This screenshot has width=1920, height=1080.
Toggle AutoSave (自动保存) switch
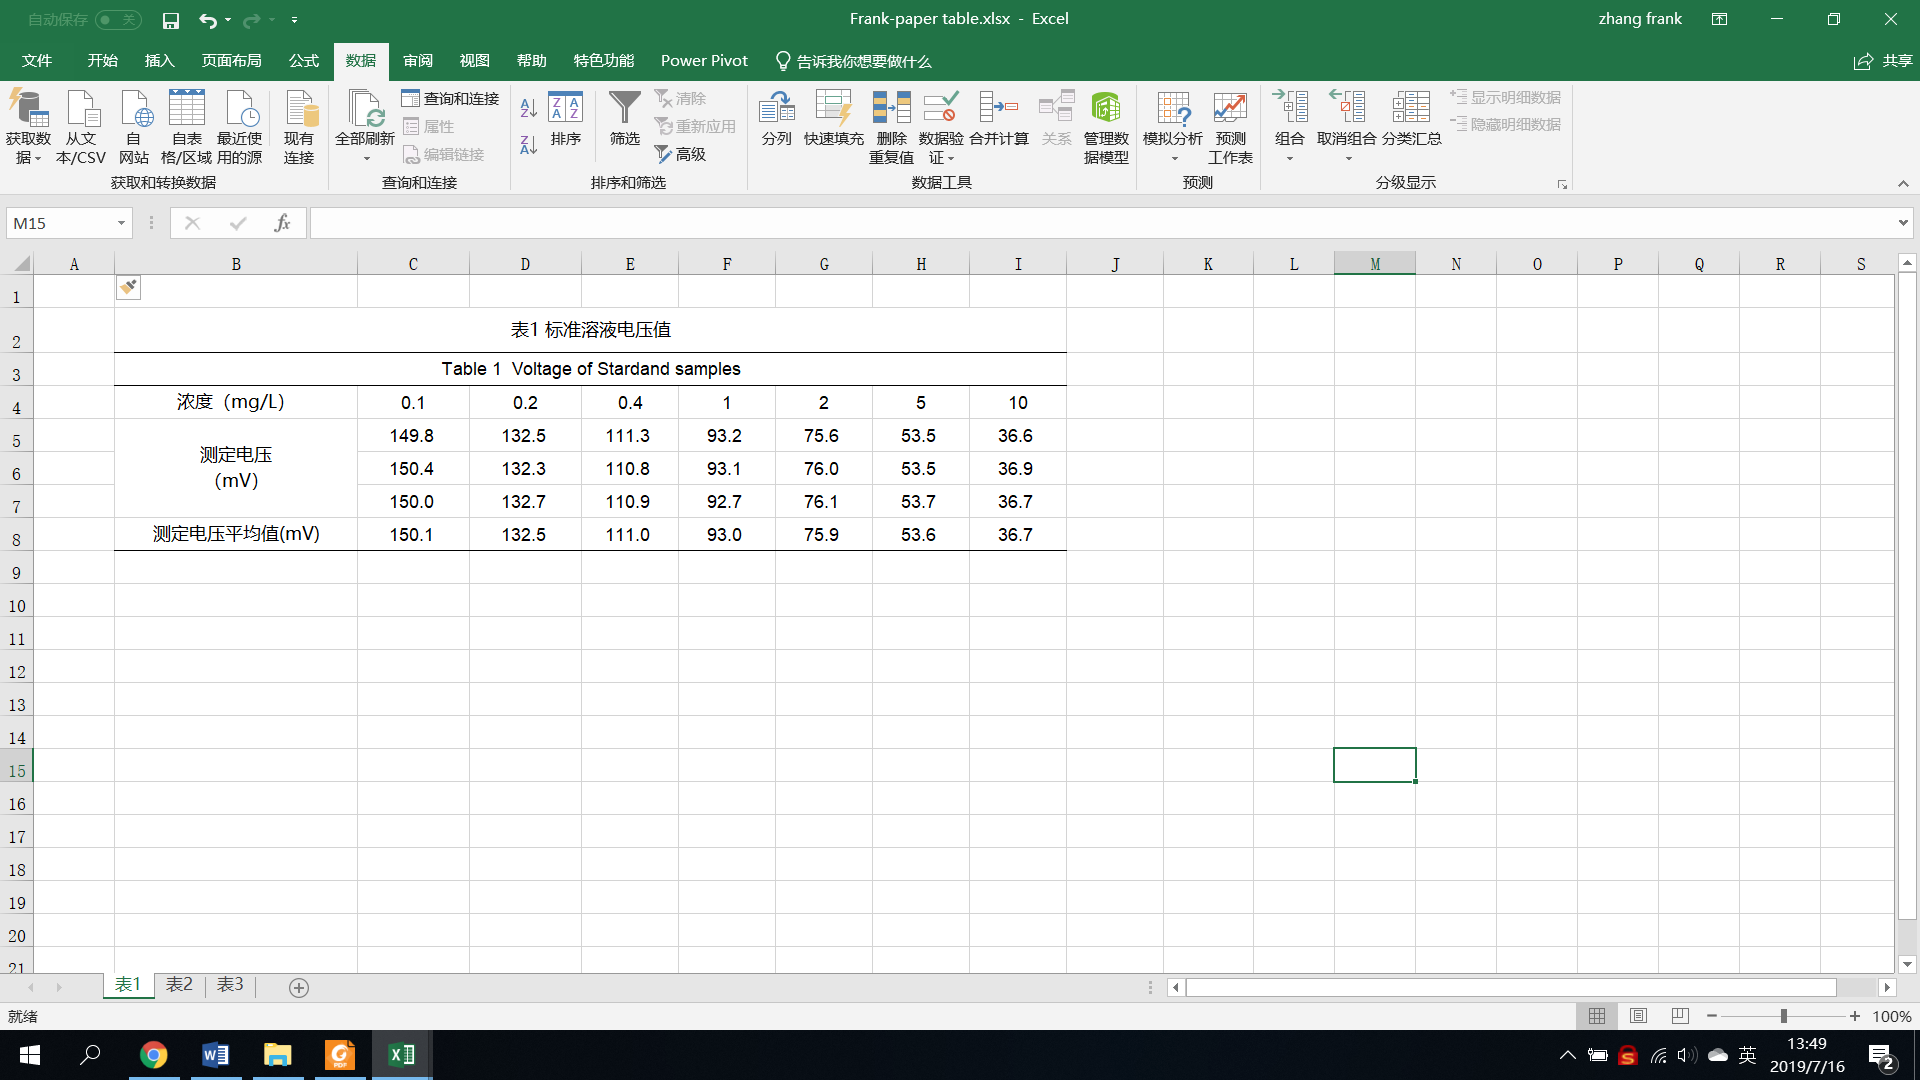pos(118,20)
